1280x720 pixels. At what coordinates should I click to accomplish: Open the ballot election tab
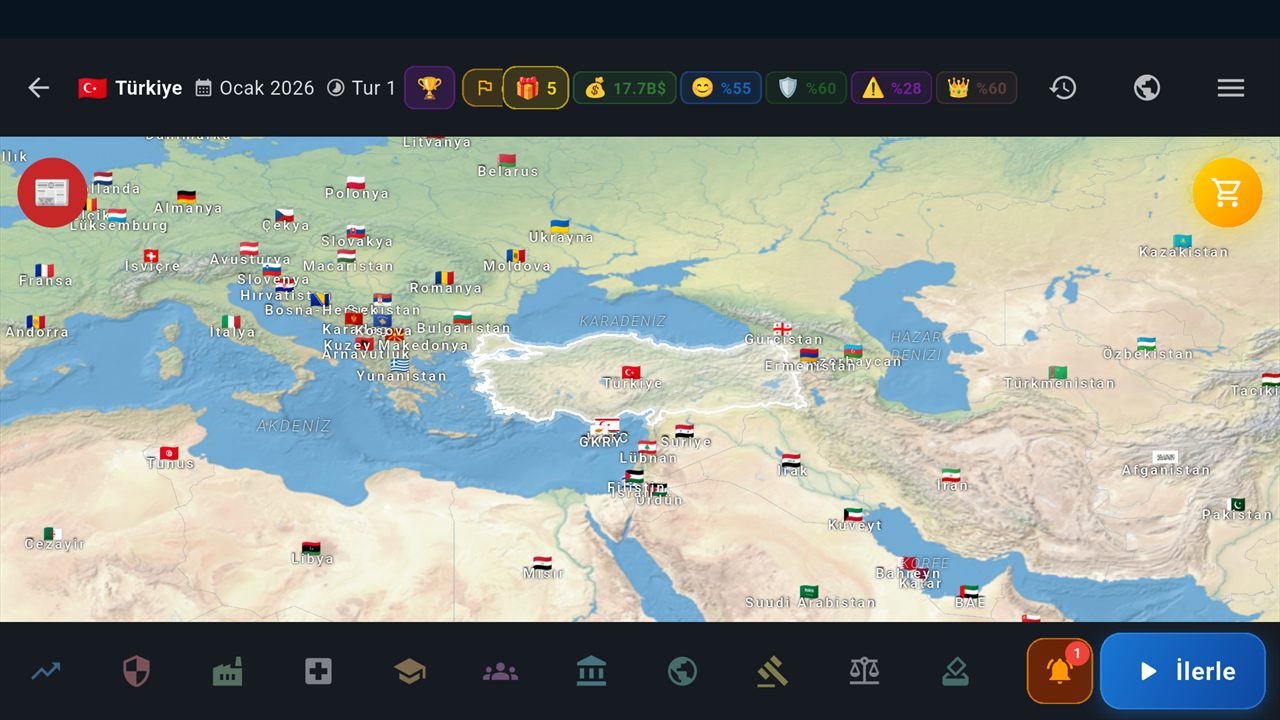pos(955,671)
